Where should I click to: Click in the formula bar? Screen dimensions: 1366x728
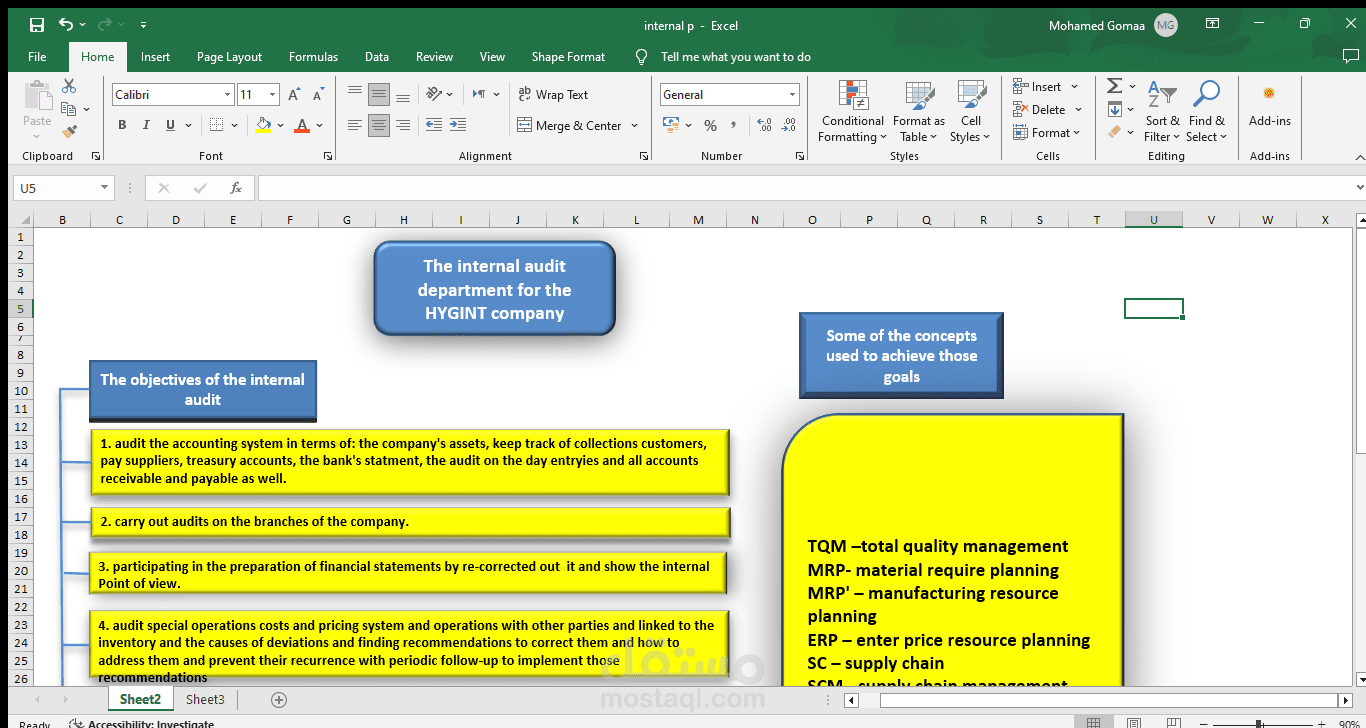click(805, 188)
